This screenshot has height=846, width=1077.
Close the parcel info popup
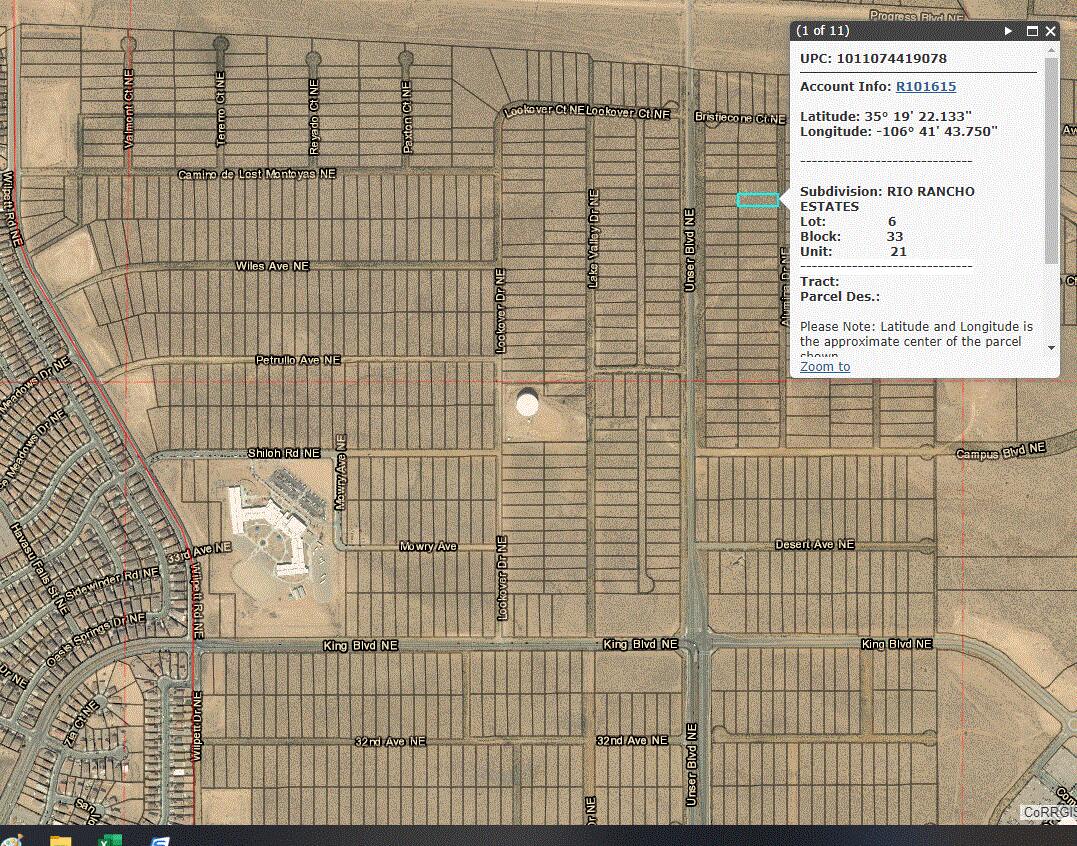pyautogui.click(x=1050, y=31)
